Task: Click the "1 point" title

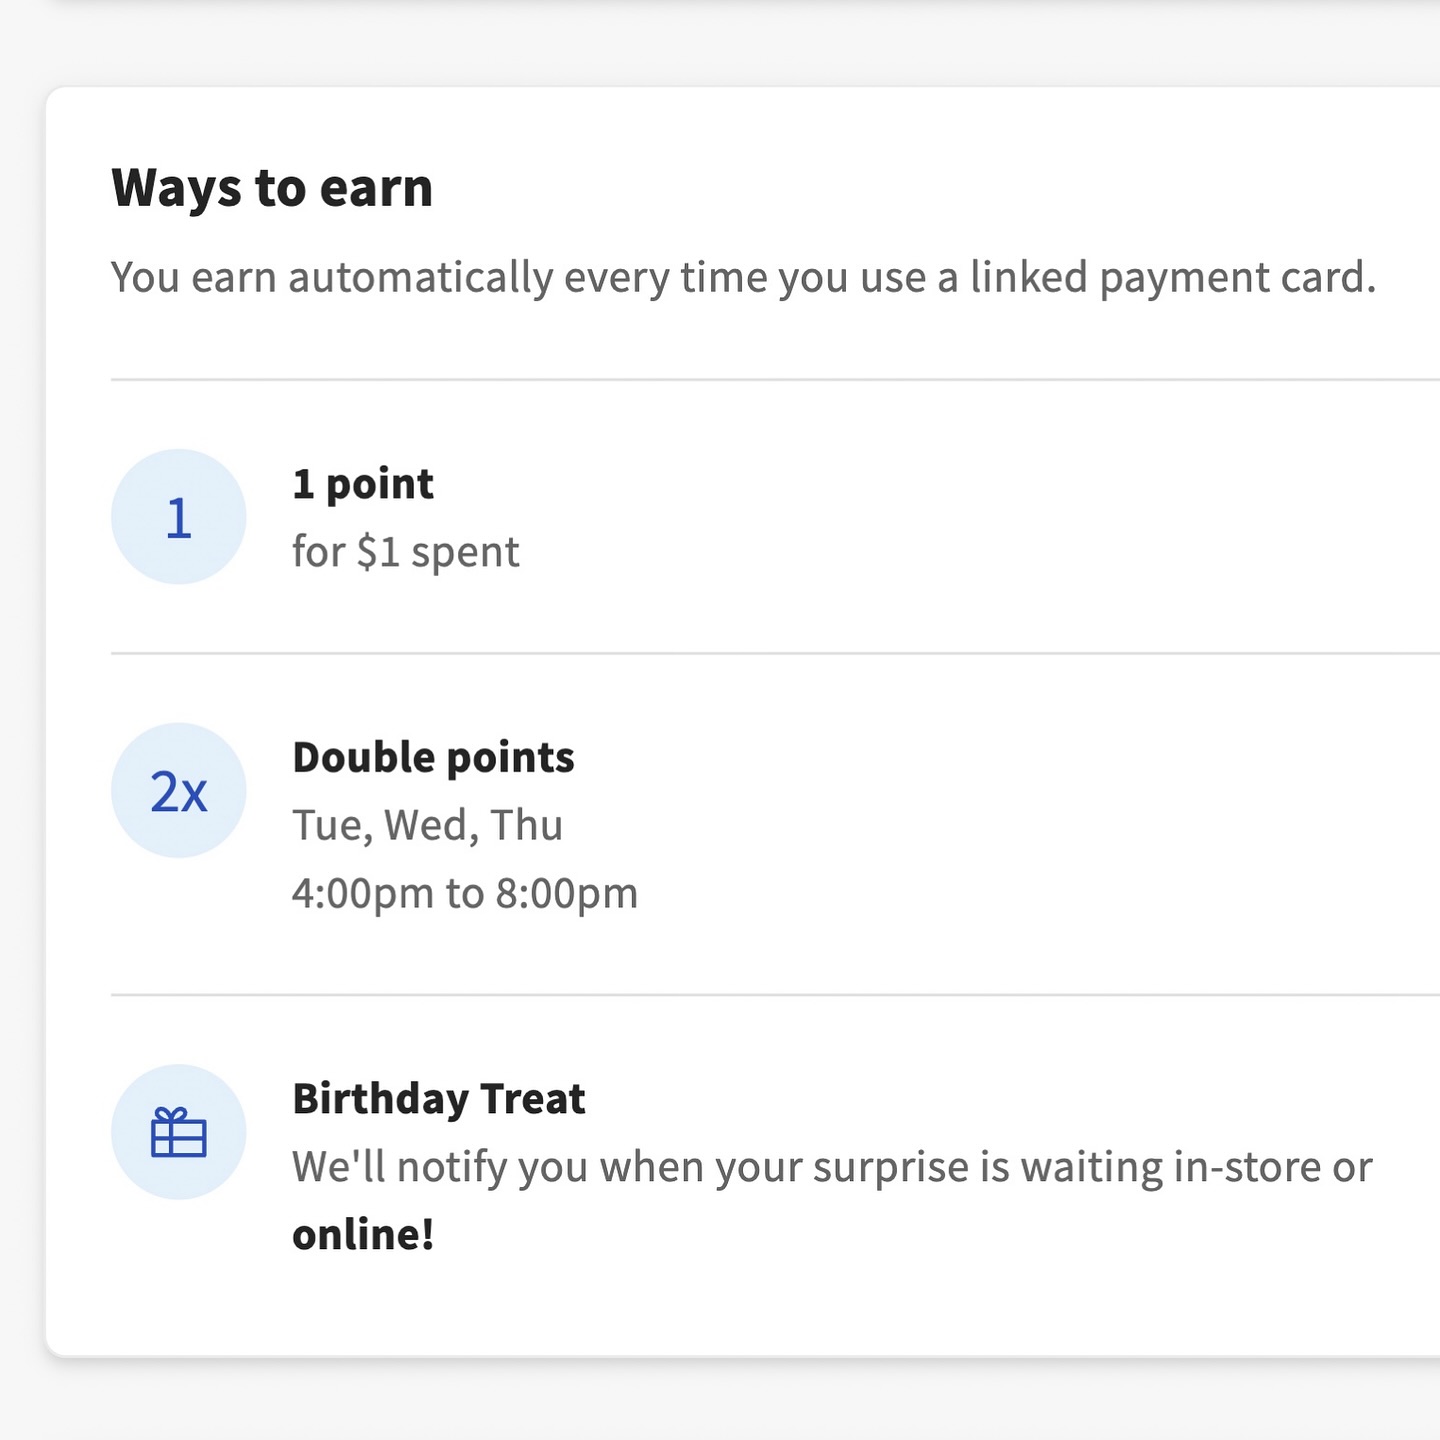Action: tap(363, 484)
